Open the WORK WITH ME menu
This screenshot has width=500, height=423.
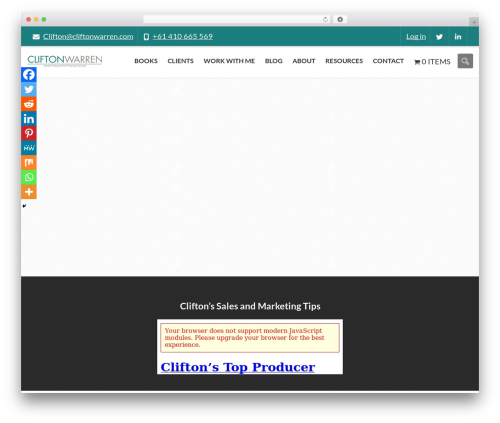coord(229,61)
